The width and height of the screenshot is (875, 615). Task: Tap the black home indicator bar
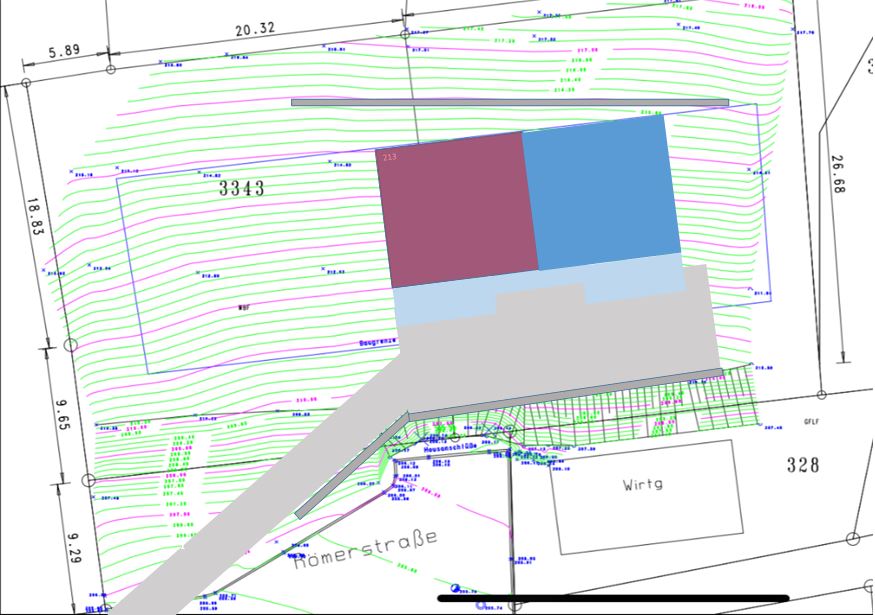coord(613,599)
